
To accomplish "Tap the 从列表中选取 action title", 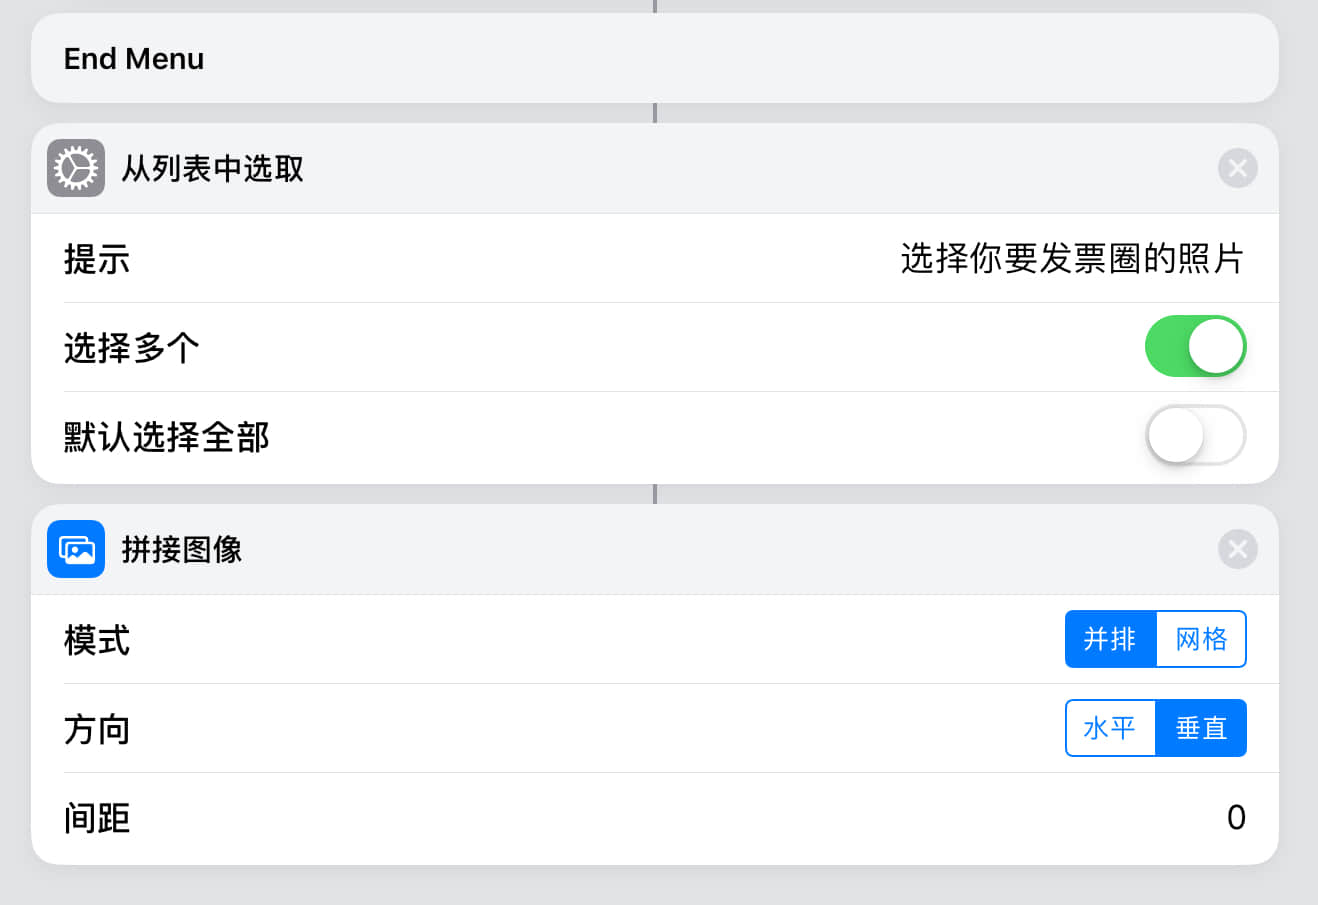I will click(x=212, y=168).
